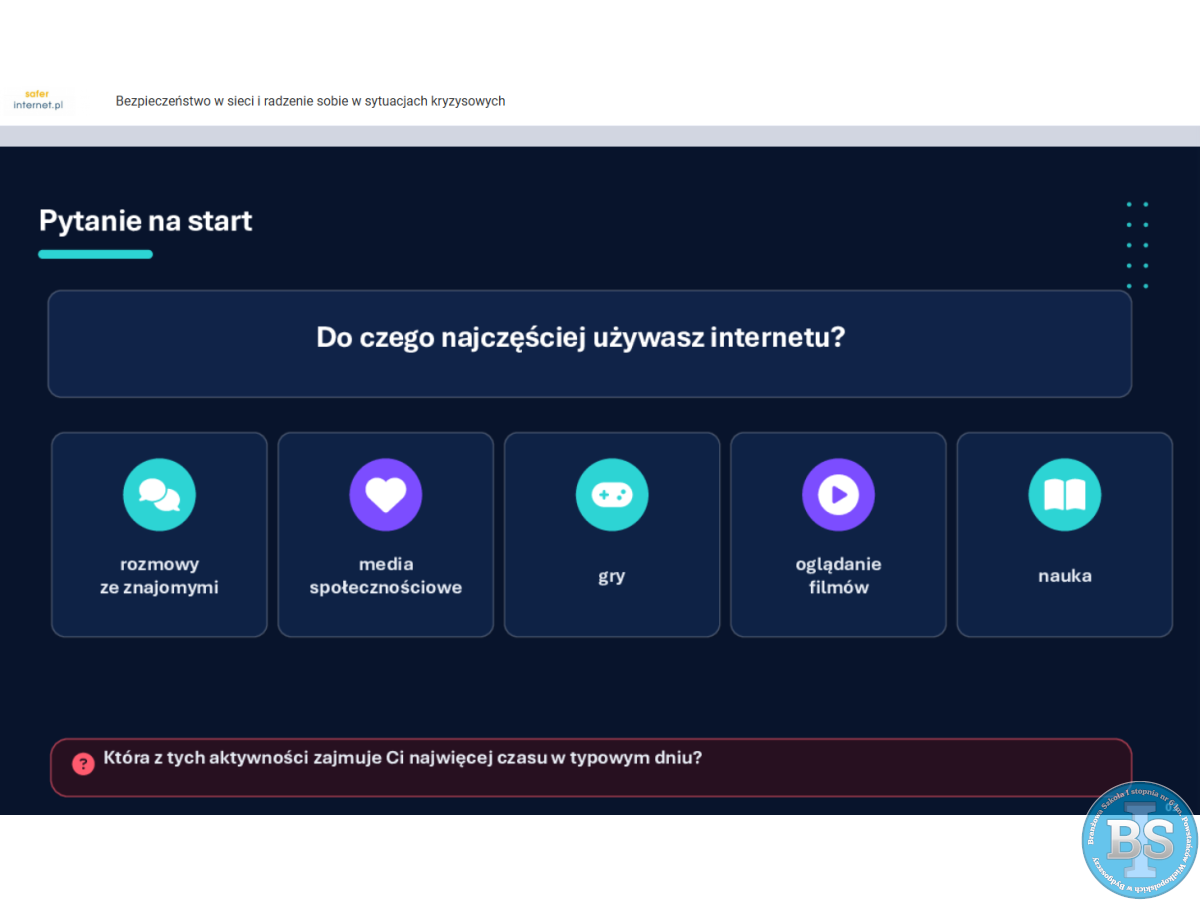1200x900 pixels.
Task: Click the "Która z tych aktywności" question text
Action: pos(402,758)
